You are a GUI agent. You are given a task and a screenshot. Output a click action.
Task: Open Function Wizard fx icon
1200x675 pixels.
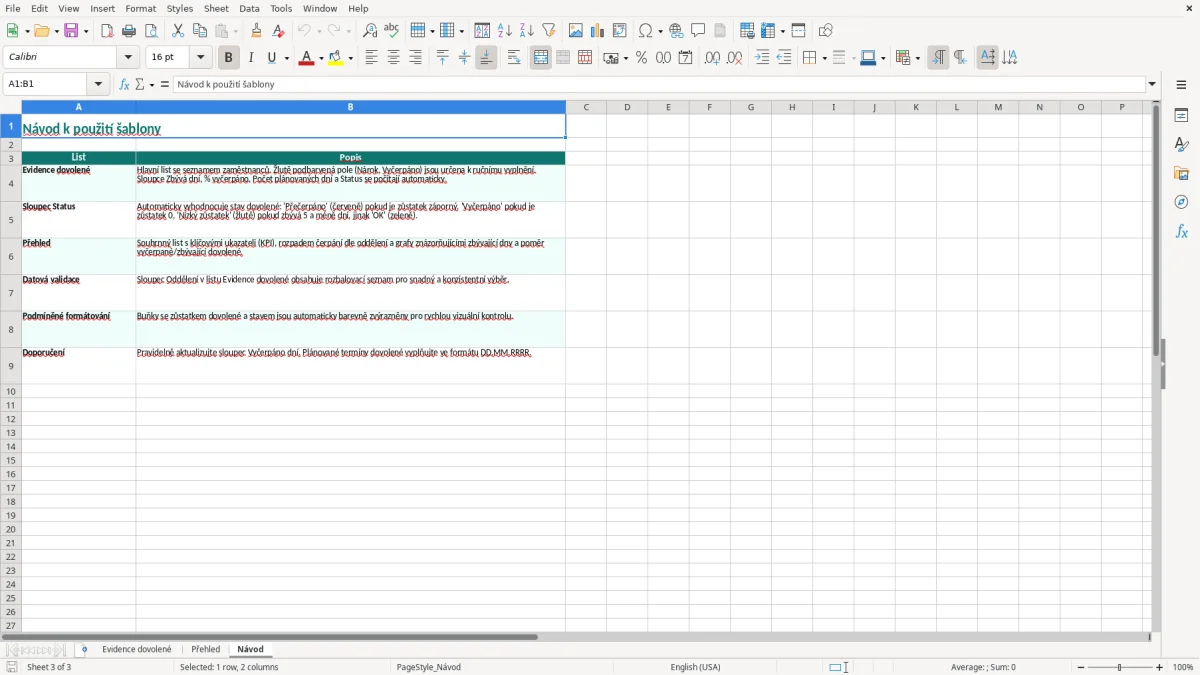pyautogui.click(x=124, y=85)
